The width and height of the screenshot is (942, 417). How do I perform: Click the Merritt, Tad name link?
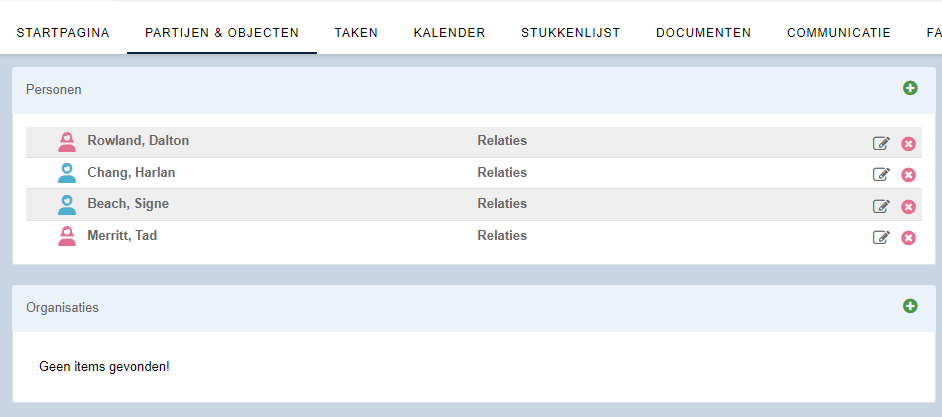(x=122, y=236)
